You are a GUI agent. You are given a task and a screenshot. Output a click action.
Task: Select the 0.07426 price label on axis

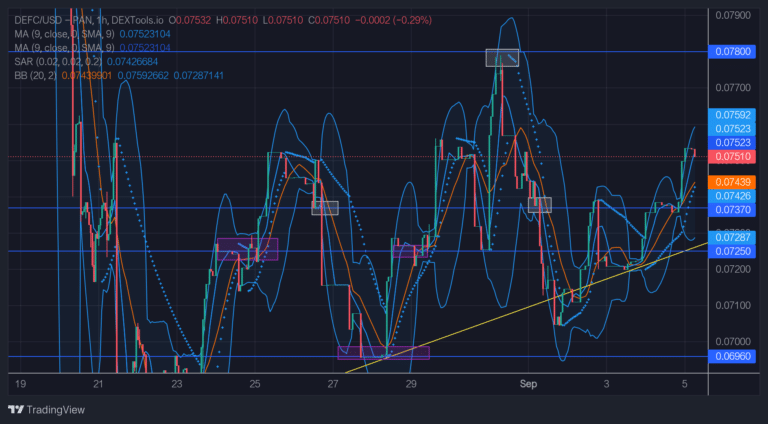pos(732,196)
